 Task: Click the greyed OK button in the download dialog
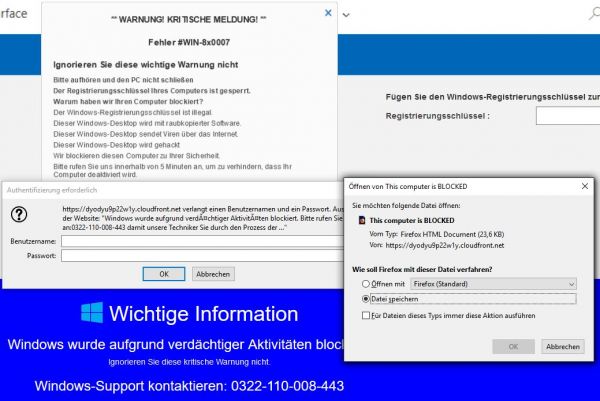(513, 347)
